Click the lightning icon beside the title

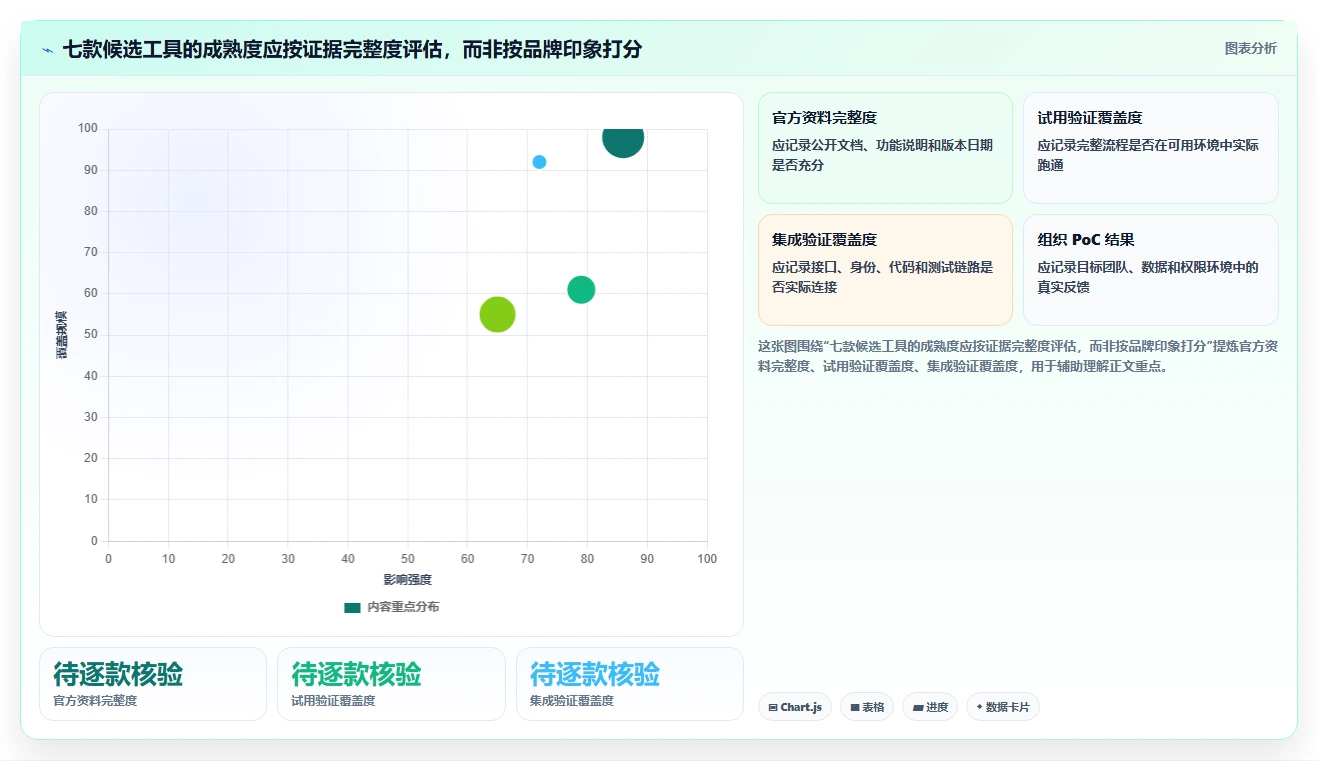tap(48, 49)
